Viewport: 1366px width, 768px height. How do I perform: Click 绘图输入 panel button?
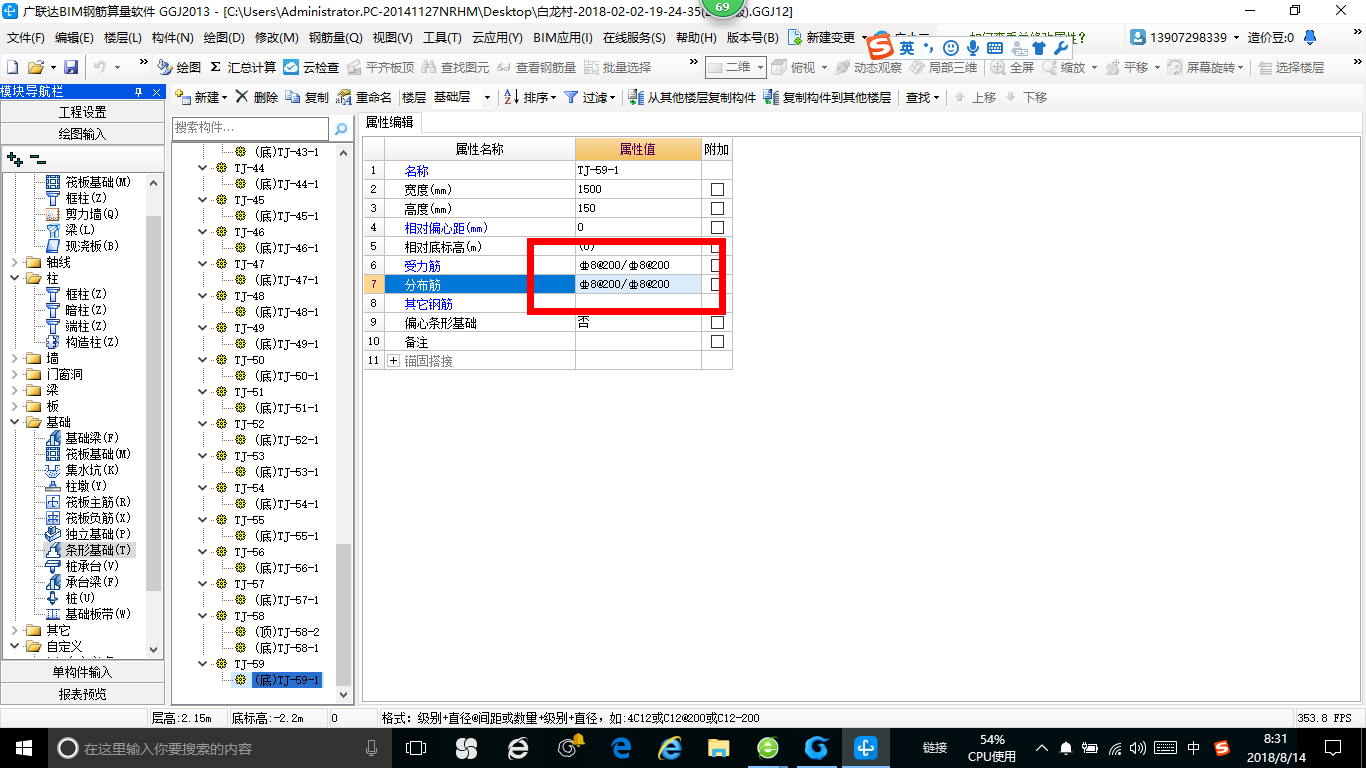point(82,133)
